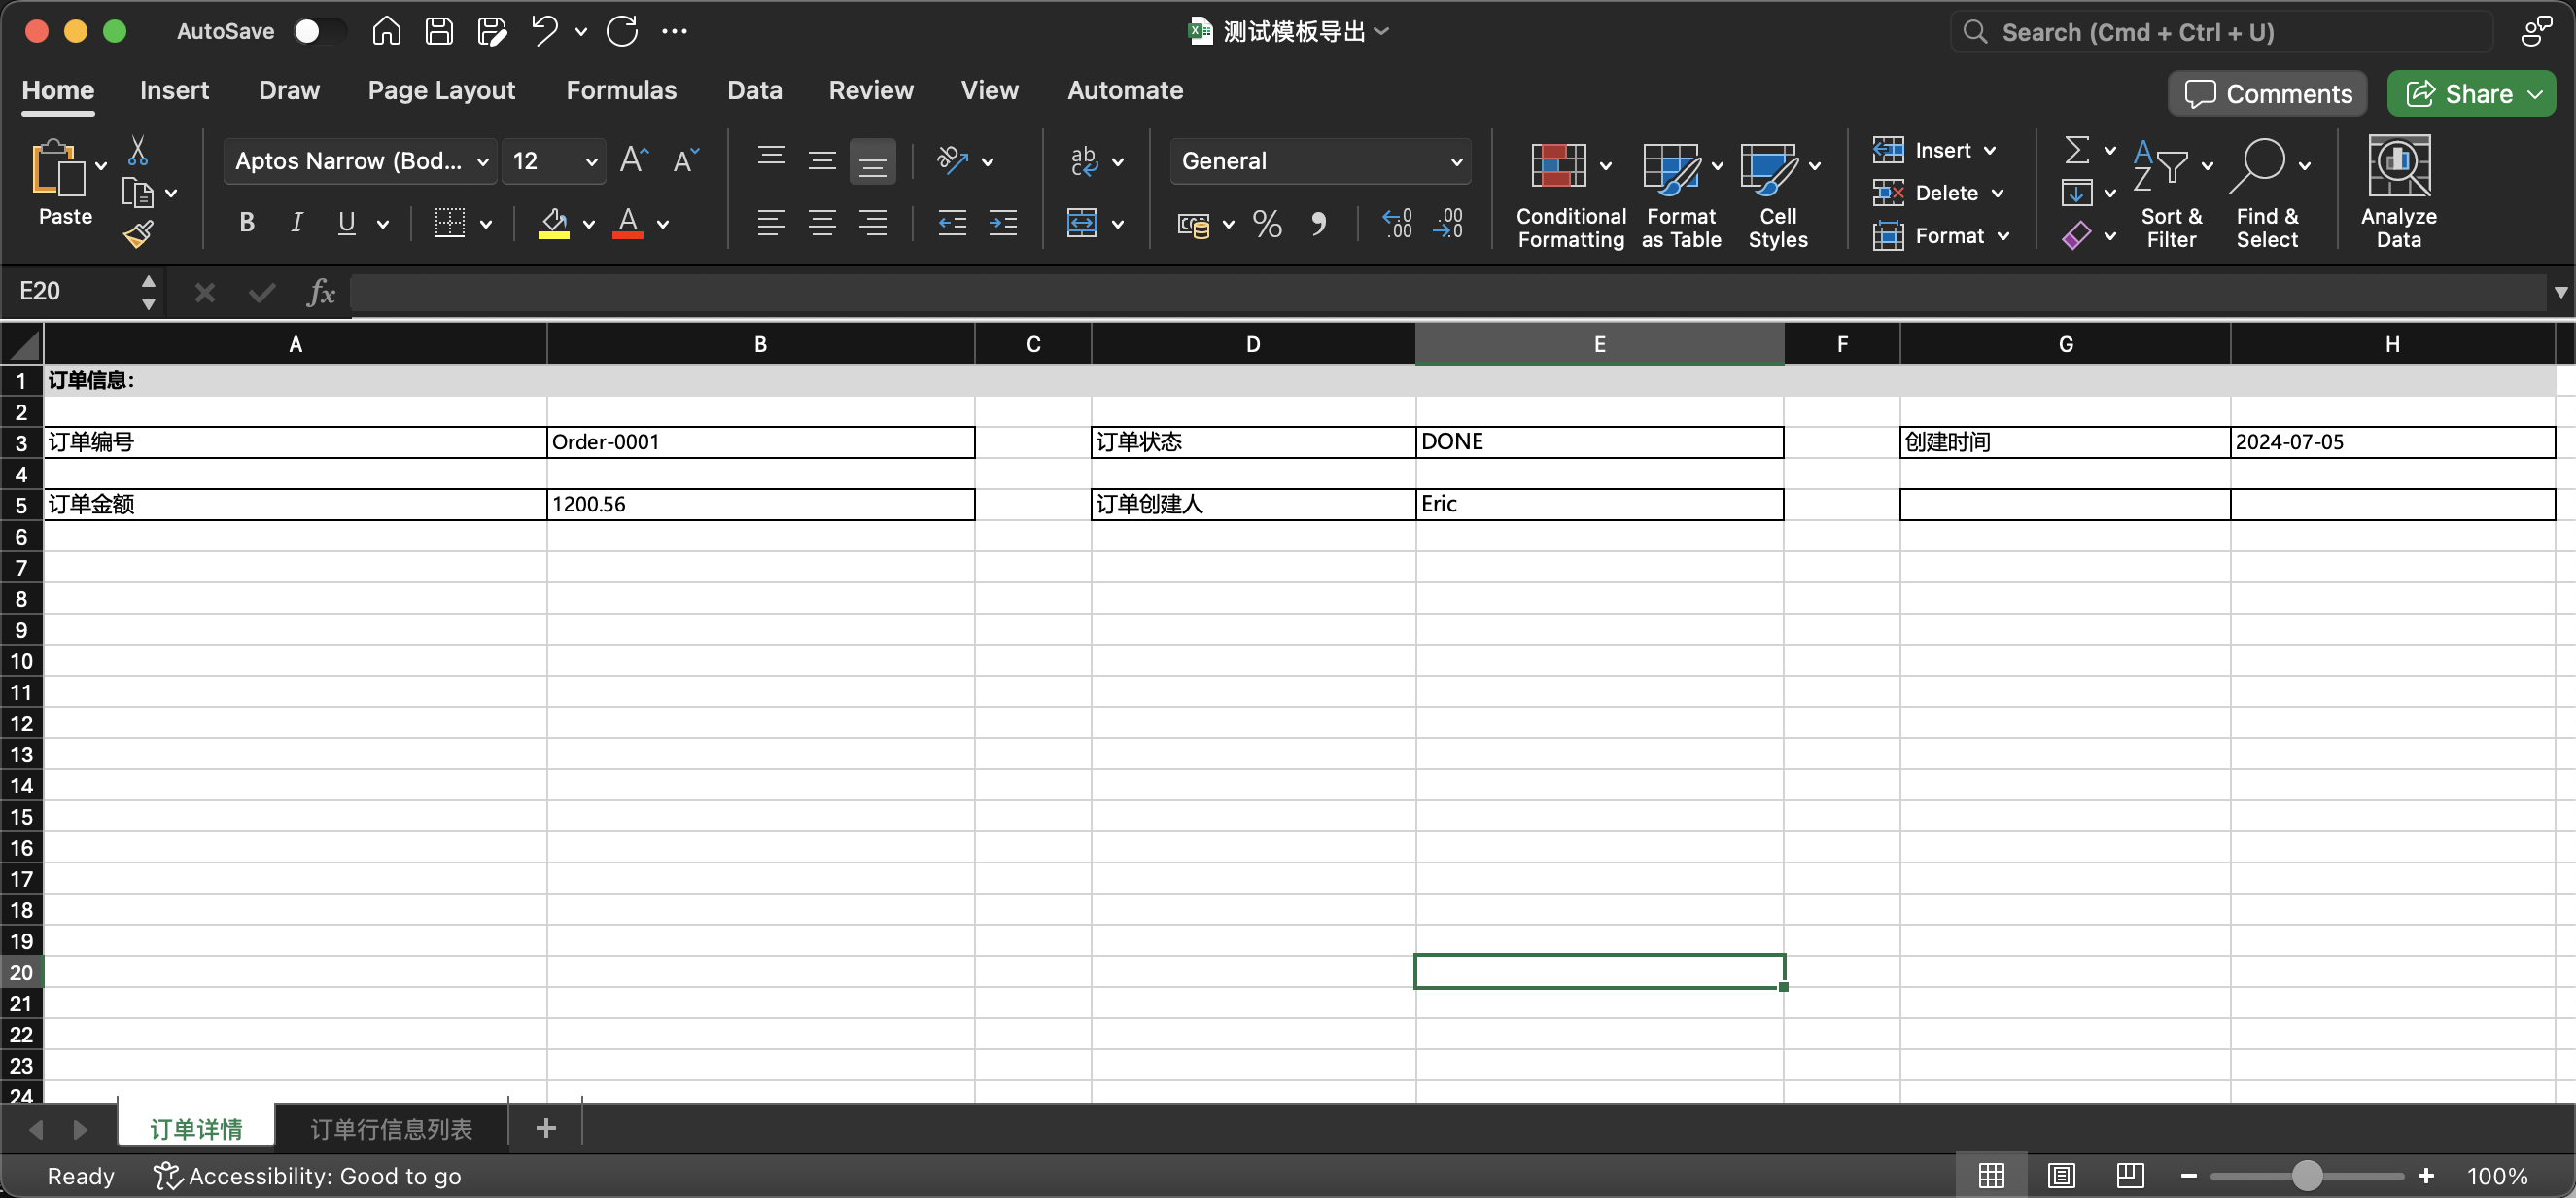Expand the Delete cells dropdown arrow
The height and width of the screenshot is (1198, 2576).
pyautogui.click(x=1997, y=194)
